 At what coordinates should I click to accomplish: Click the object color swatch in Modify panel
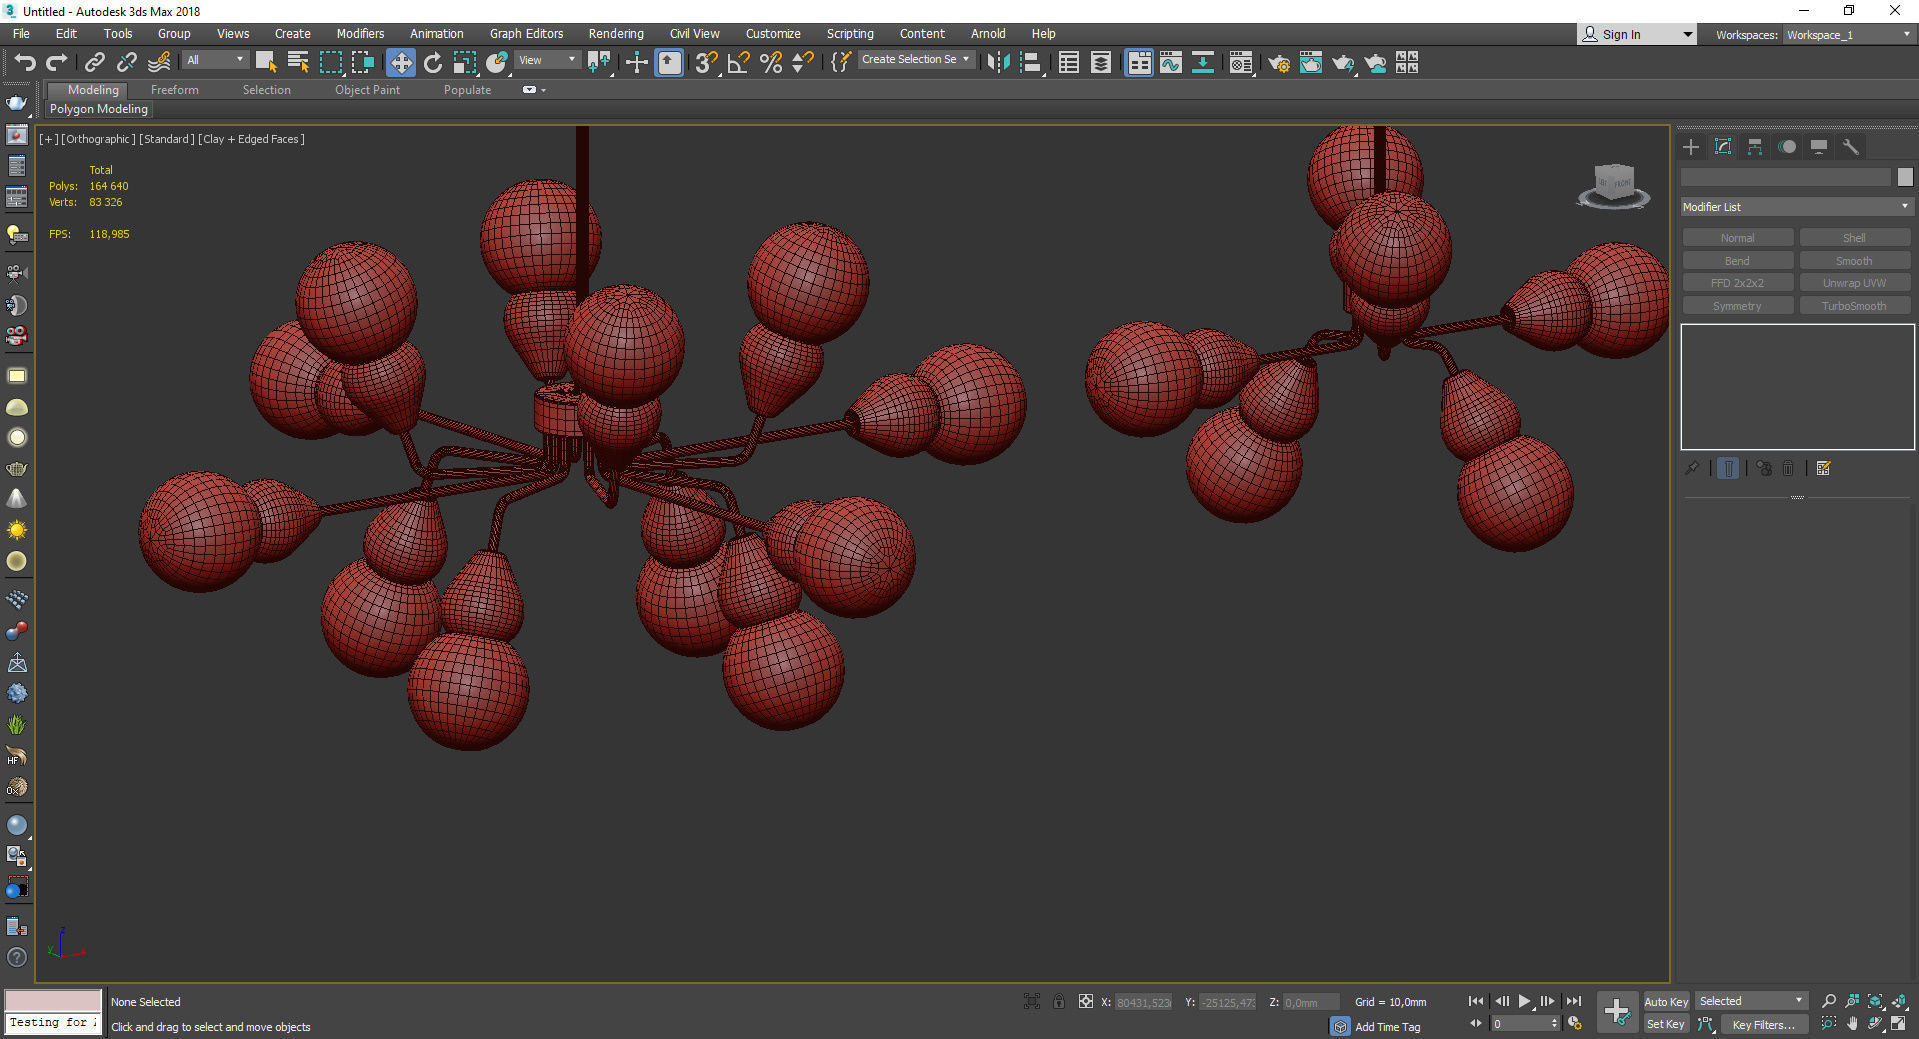1905,177
